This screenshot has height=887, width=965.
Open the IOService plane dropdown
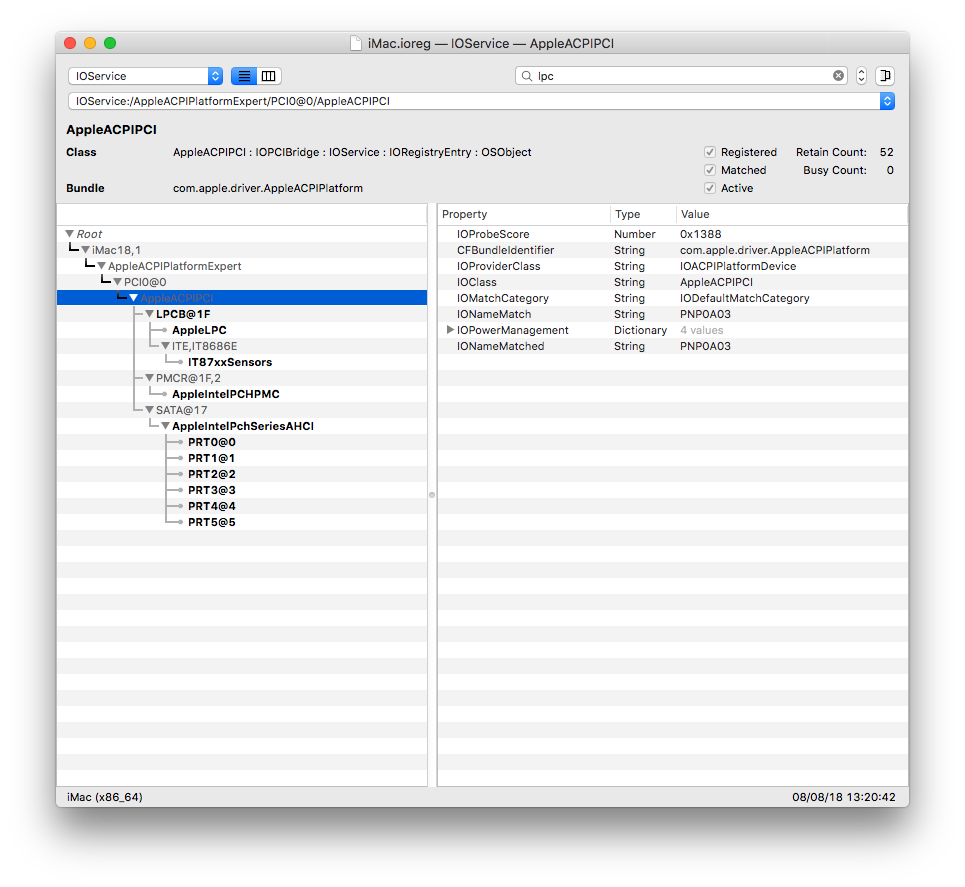pyautogui.click(x=146, y=76)
